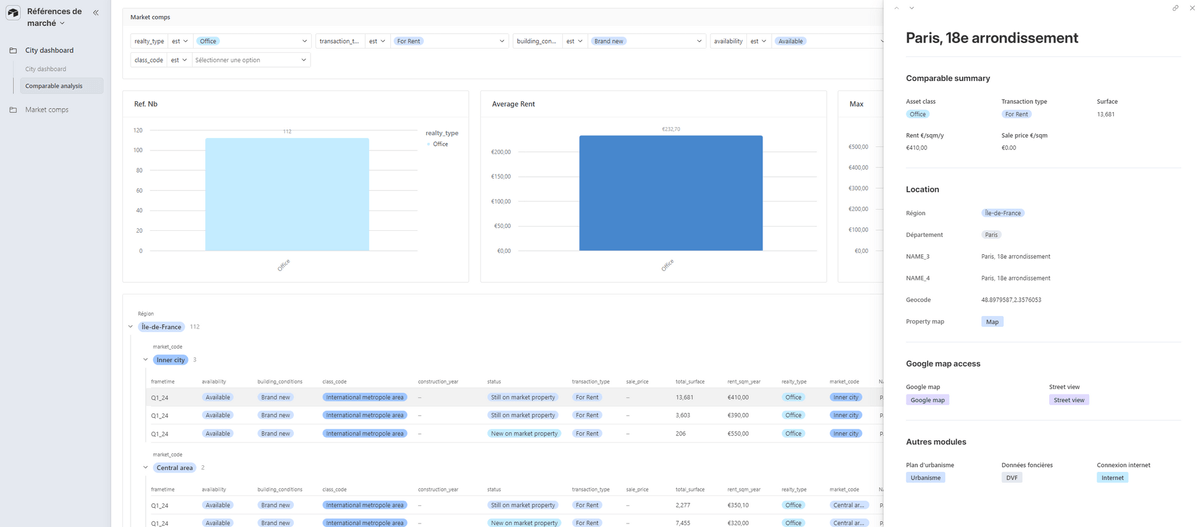Click the Références de marché logo icon

click(x=13, y=13)
